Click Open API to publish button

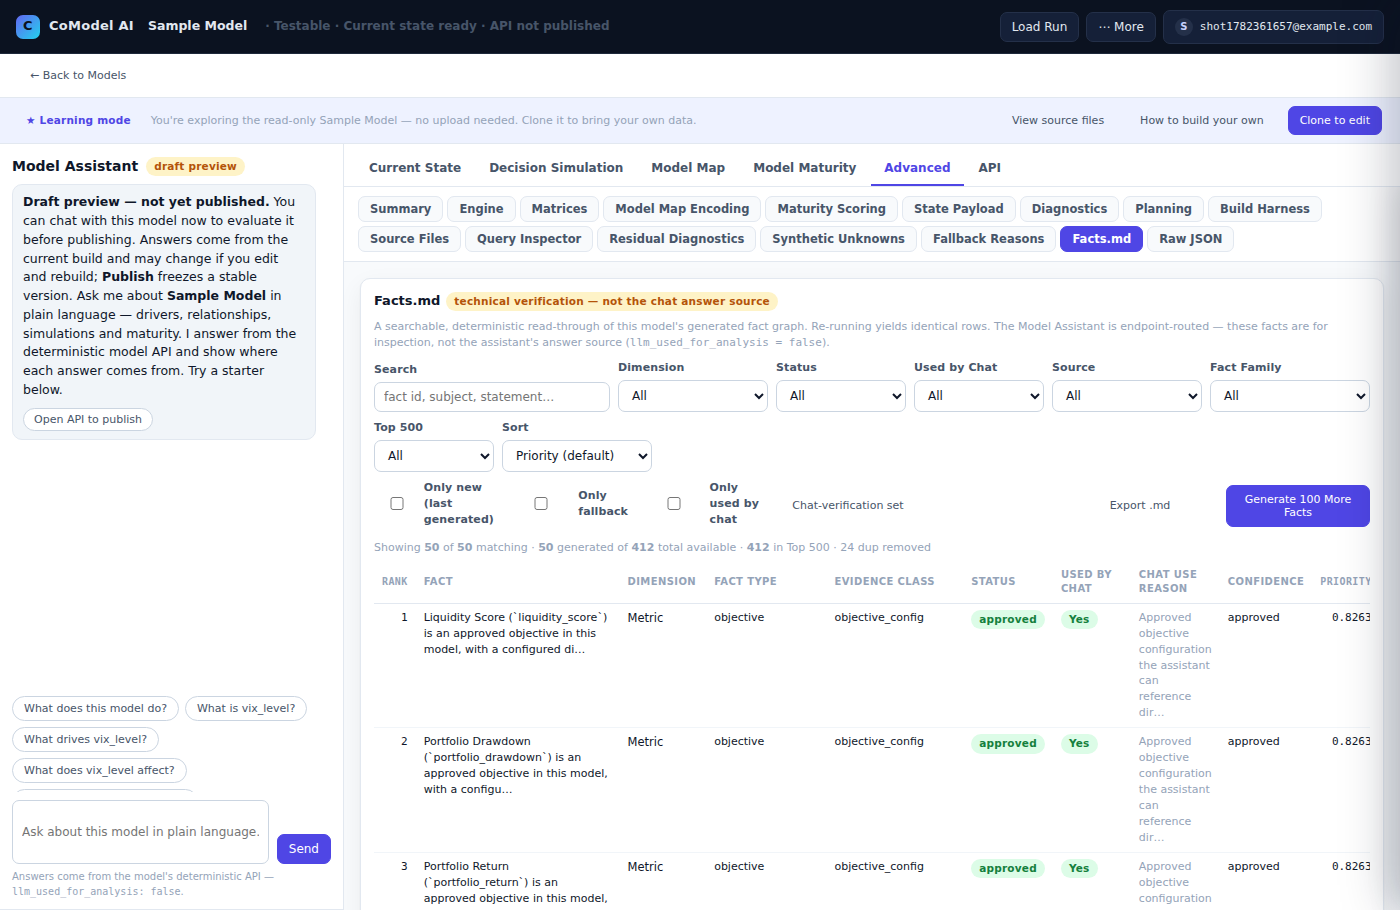tap(88, 420)
